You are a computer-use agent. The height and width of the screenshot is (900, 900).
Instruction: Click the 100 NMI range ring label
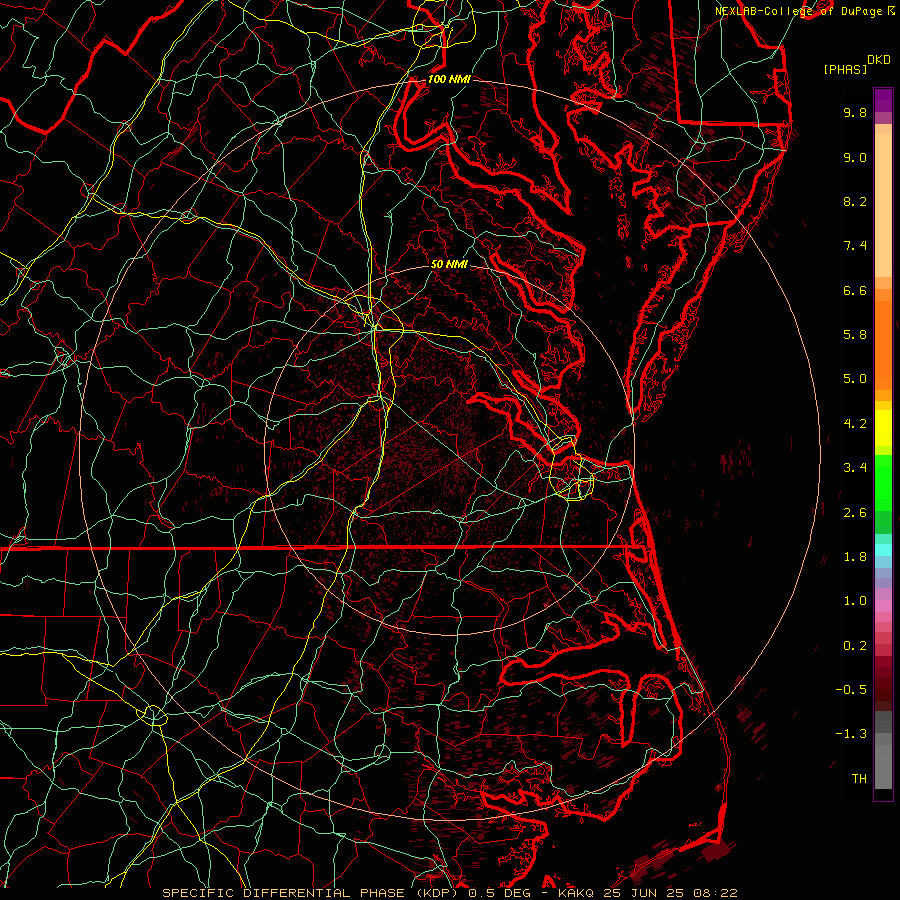coord(449,79)
